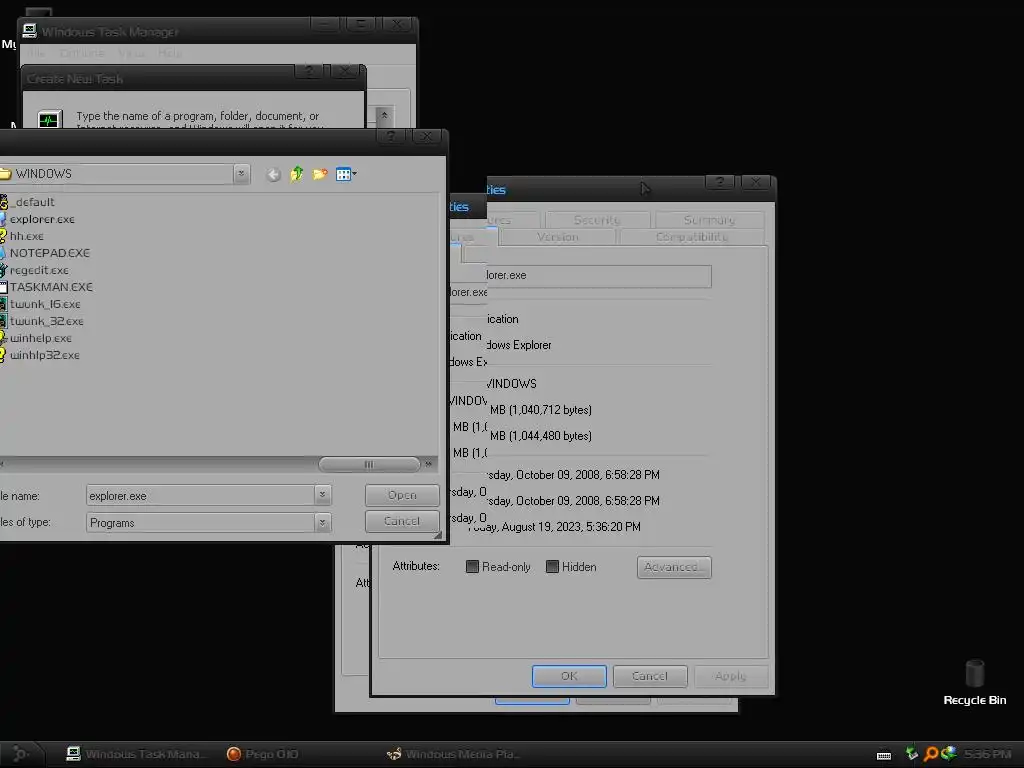This screenshot has width=1024, height=768.
Task: Go up one level in the Open dialog
Action: [296, 174]
